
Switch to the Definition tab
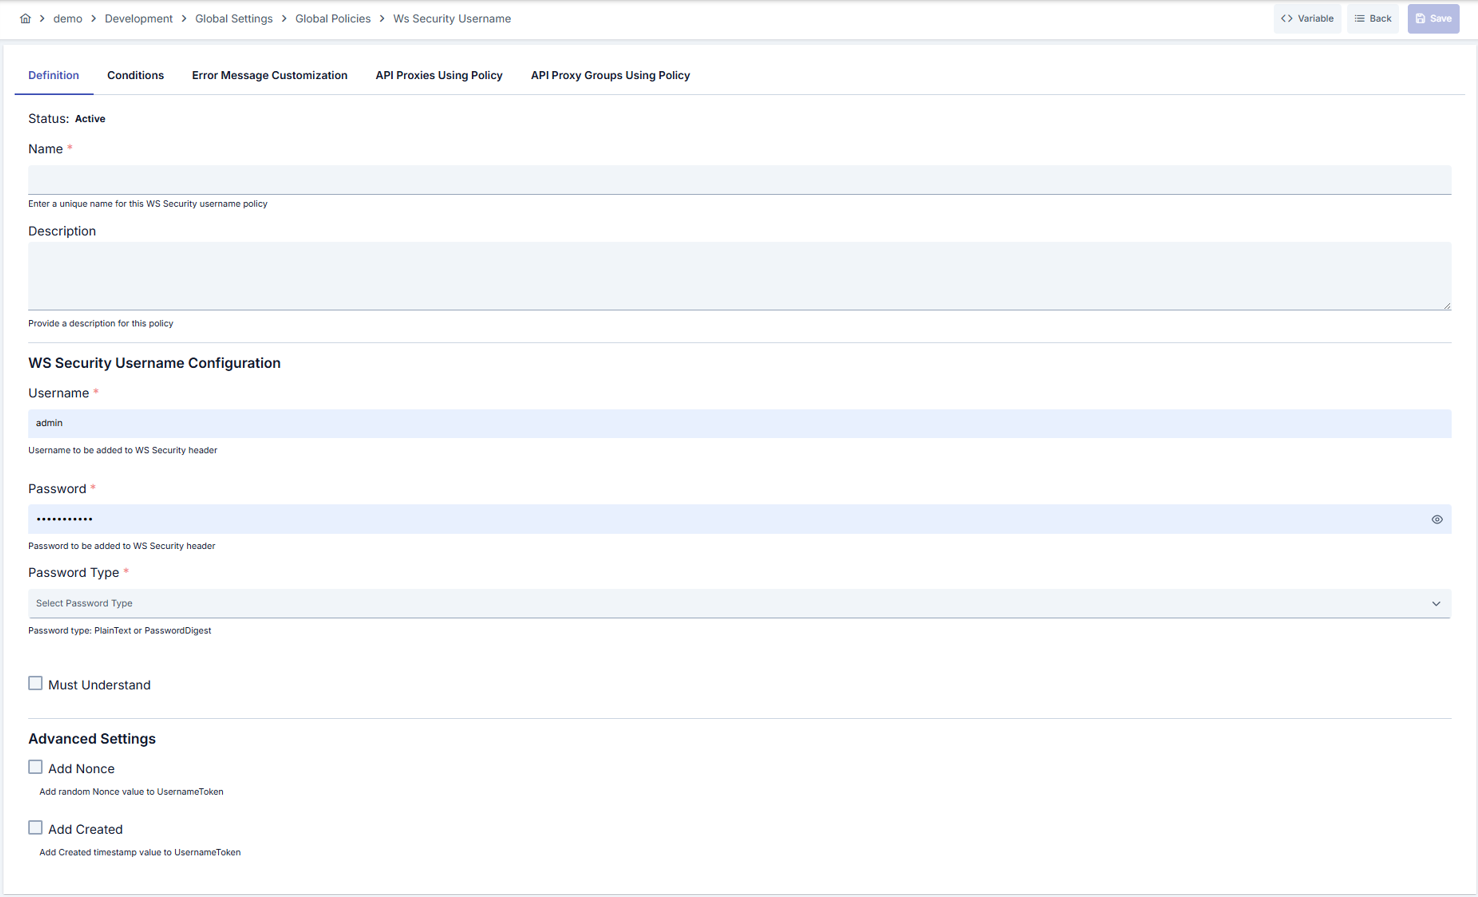54,75
